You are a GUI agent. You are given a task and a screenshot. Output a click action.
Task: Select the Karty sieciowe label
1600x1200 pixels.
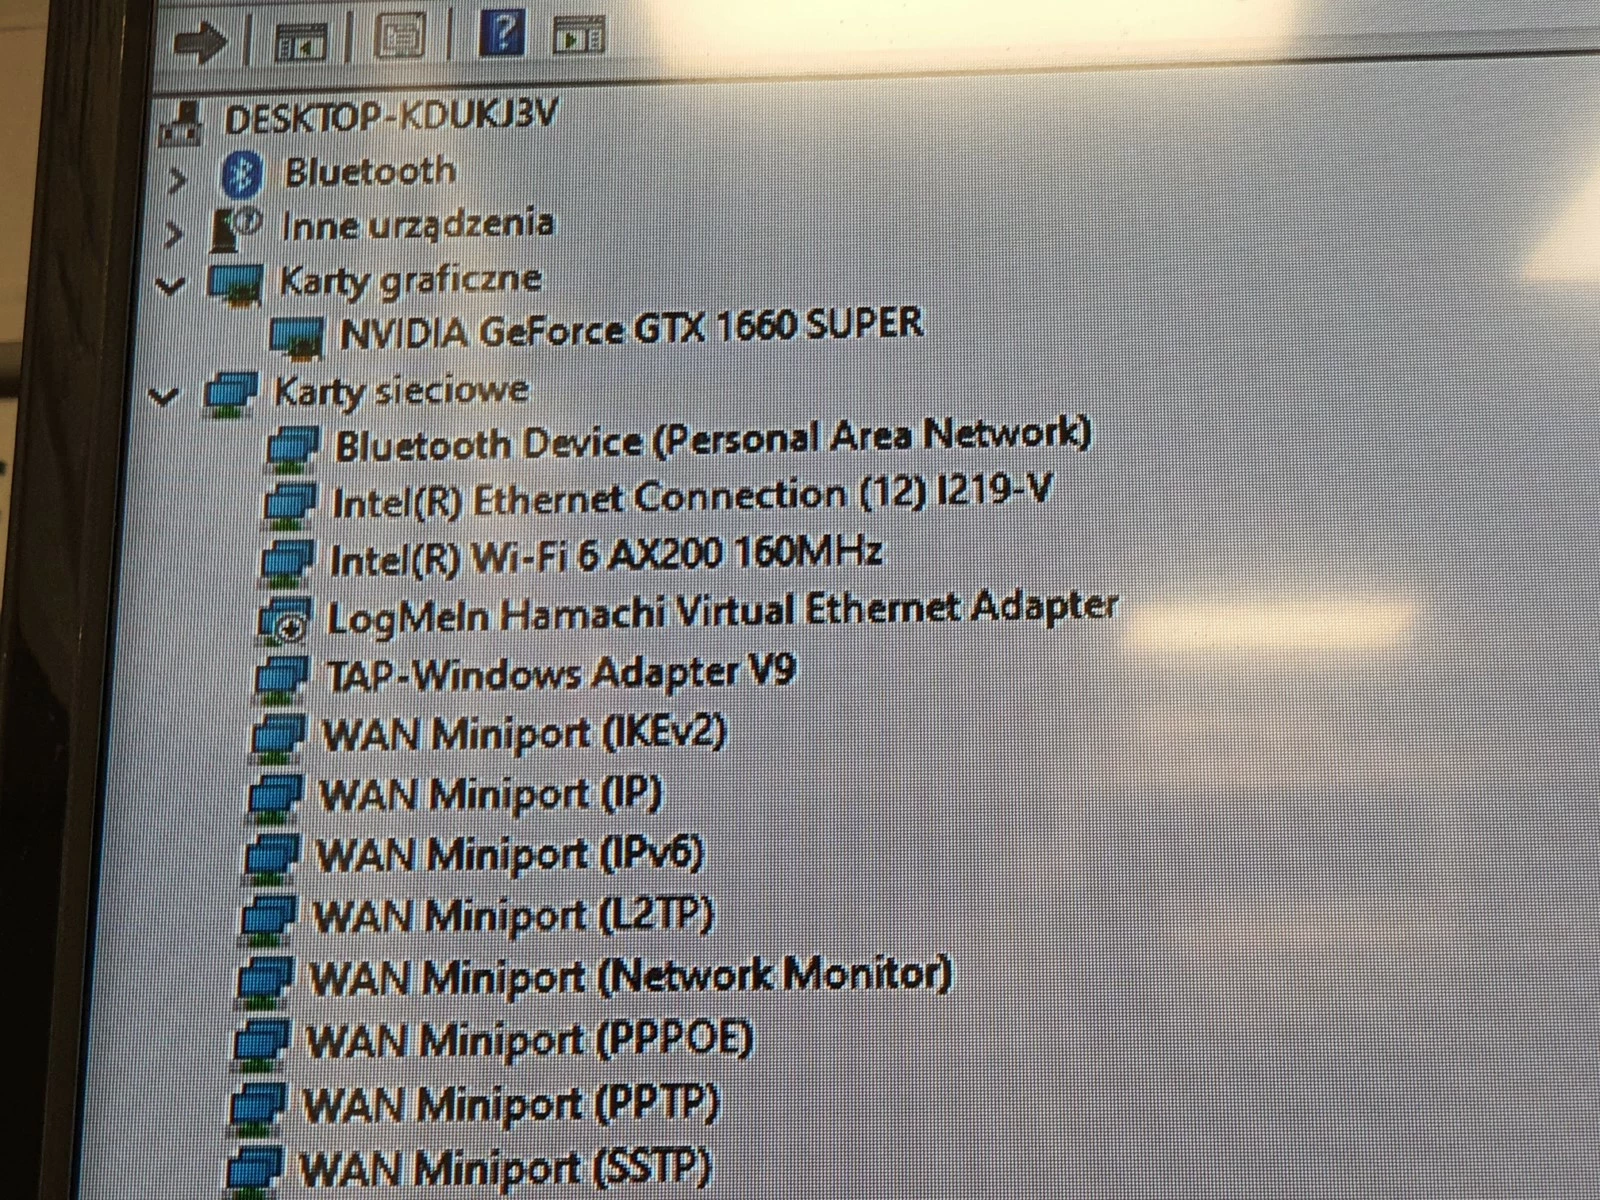(401, 390)
